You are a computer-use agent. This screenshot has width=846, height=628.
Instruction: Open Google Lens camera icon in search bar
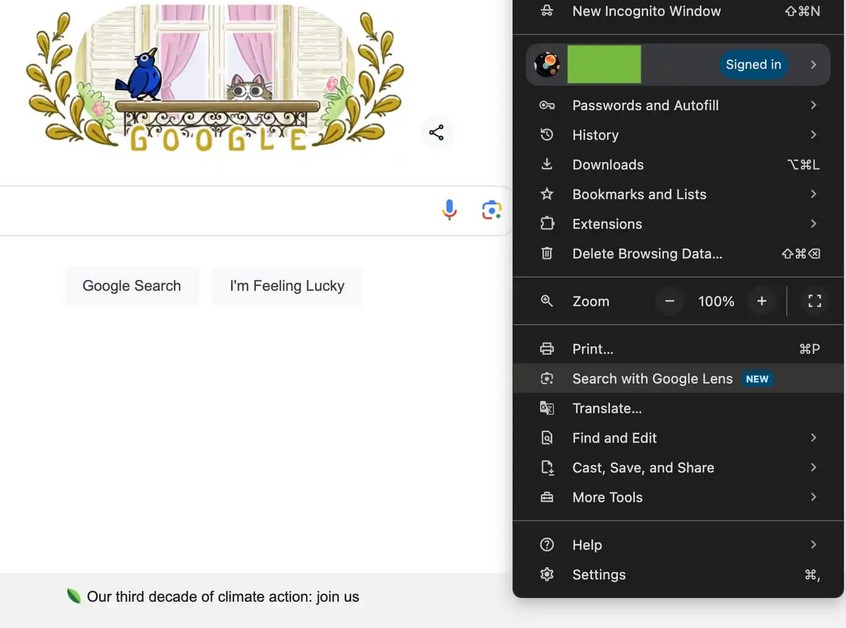pos(492,210)
